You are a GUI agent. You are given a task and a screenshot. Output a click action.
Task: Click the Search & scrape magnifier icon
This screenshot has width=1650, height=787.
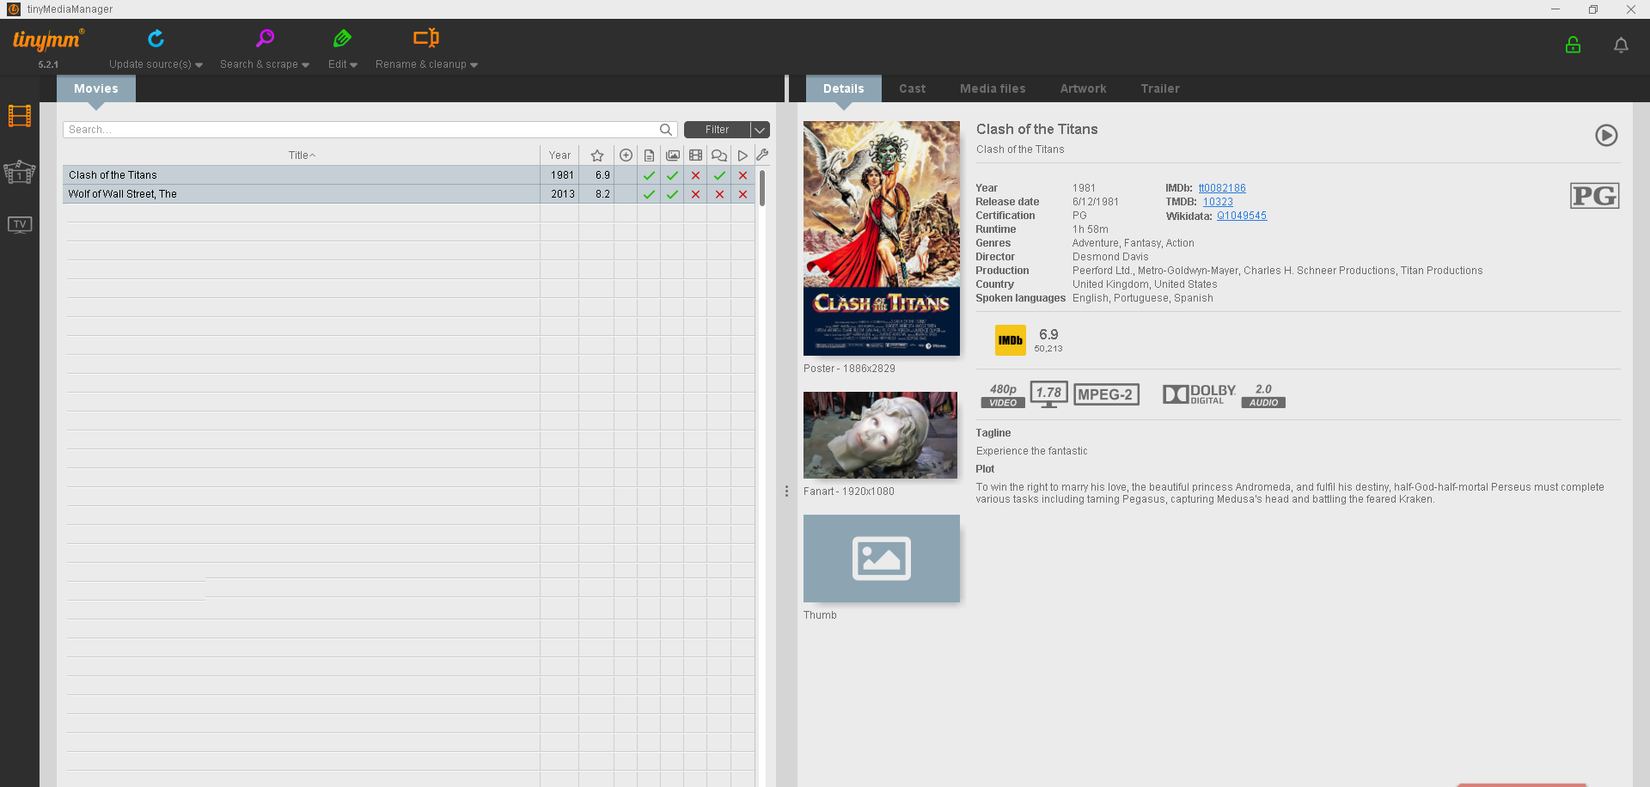(x=265, y=39)
